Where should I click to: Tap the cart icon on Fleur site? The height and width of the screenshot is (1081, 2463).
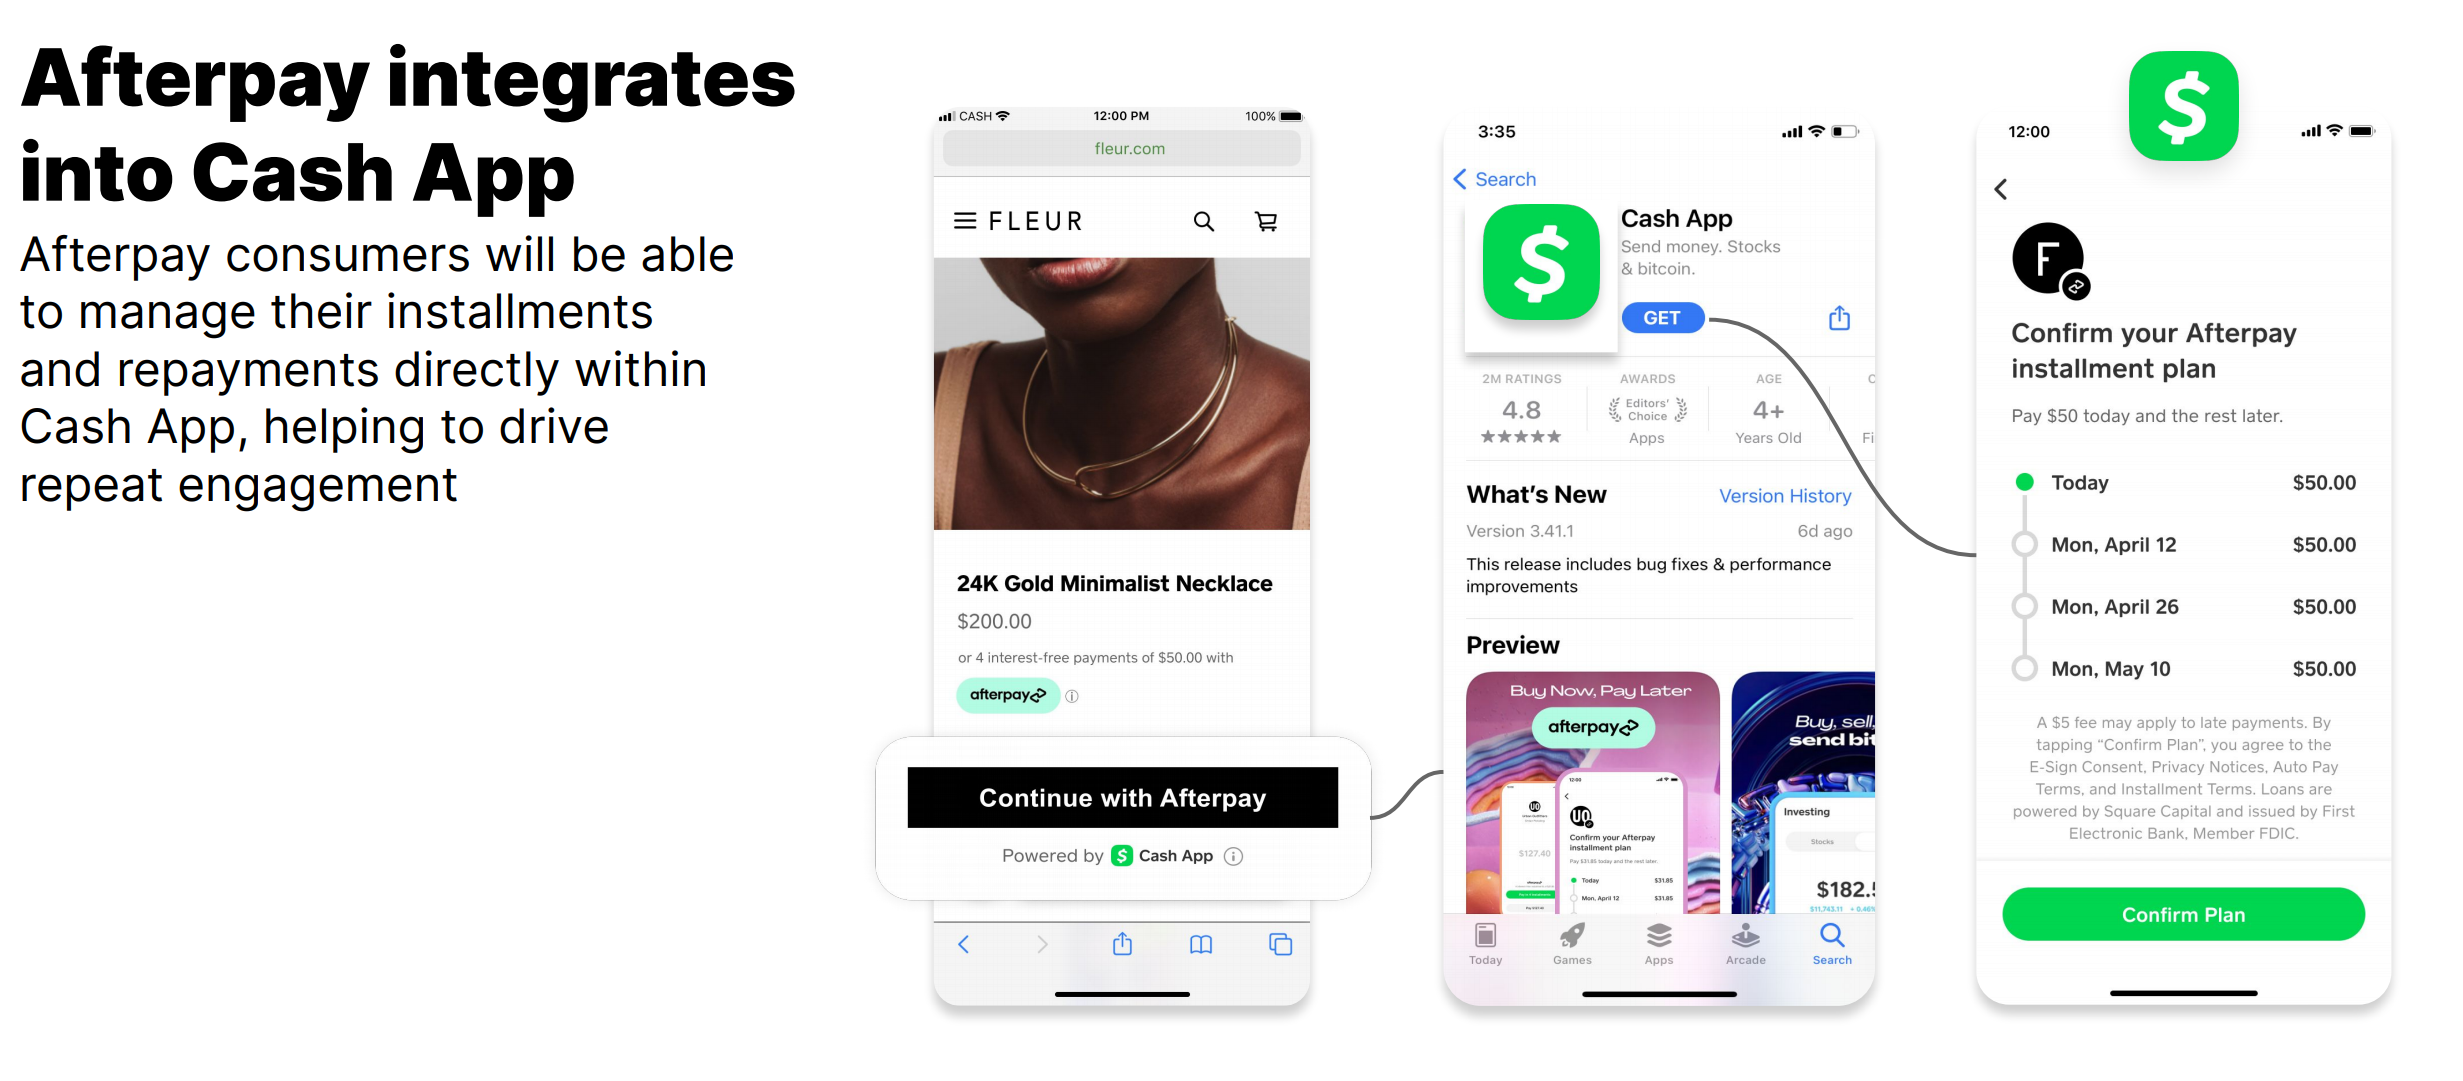tap(1268, 222)
